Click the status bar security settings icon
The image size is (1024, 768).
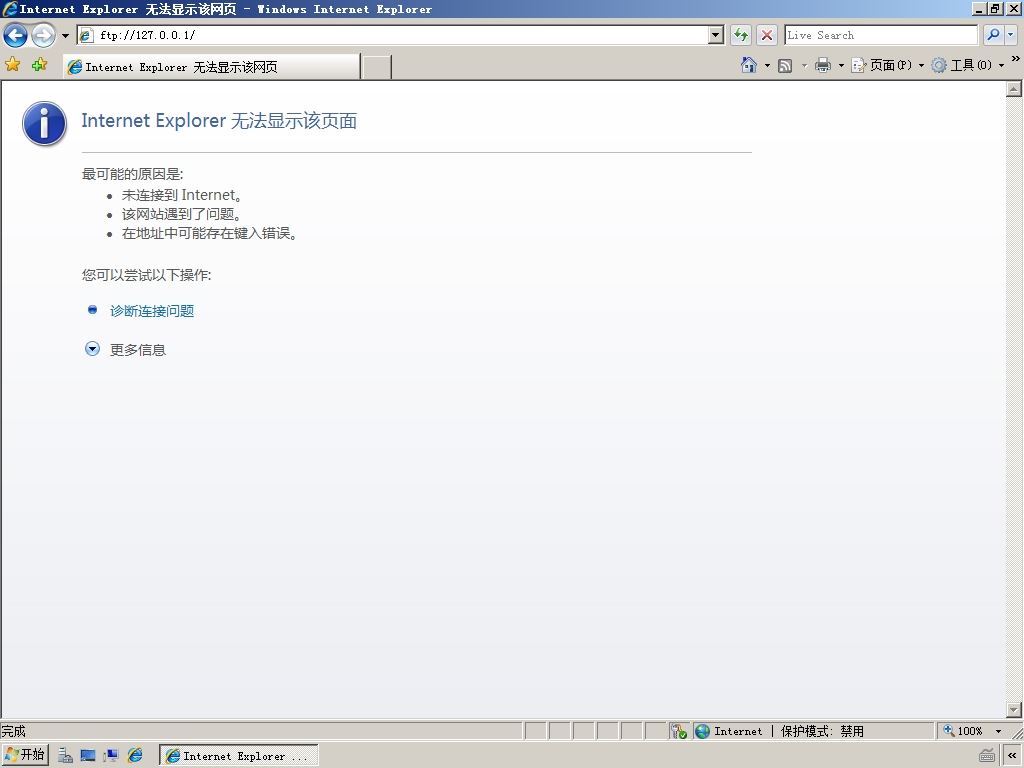(x=679, y=731)
